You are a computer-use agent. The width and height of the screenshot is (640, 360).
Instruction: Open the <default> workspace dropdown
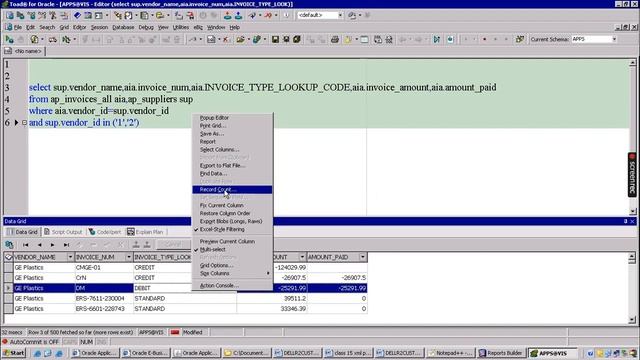(340, 15)
